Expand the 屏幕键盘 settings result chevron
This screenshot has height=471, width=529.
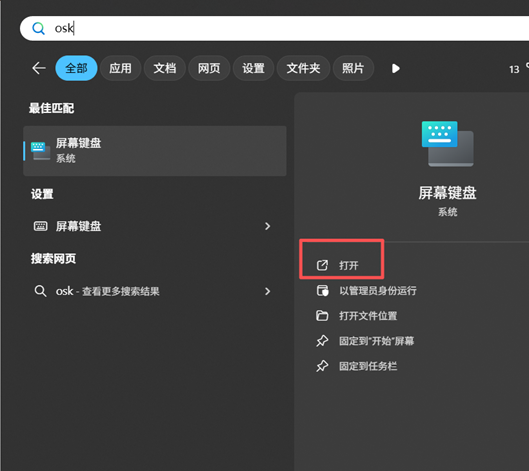click(268, 226)
